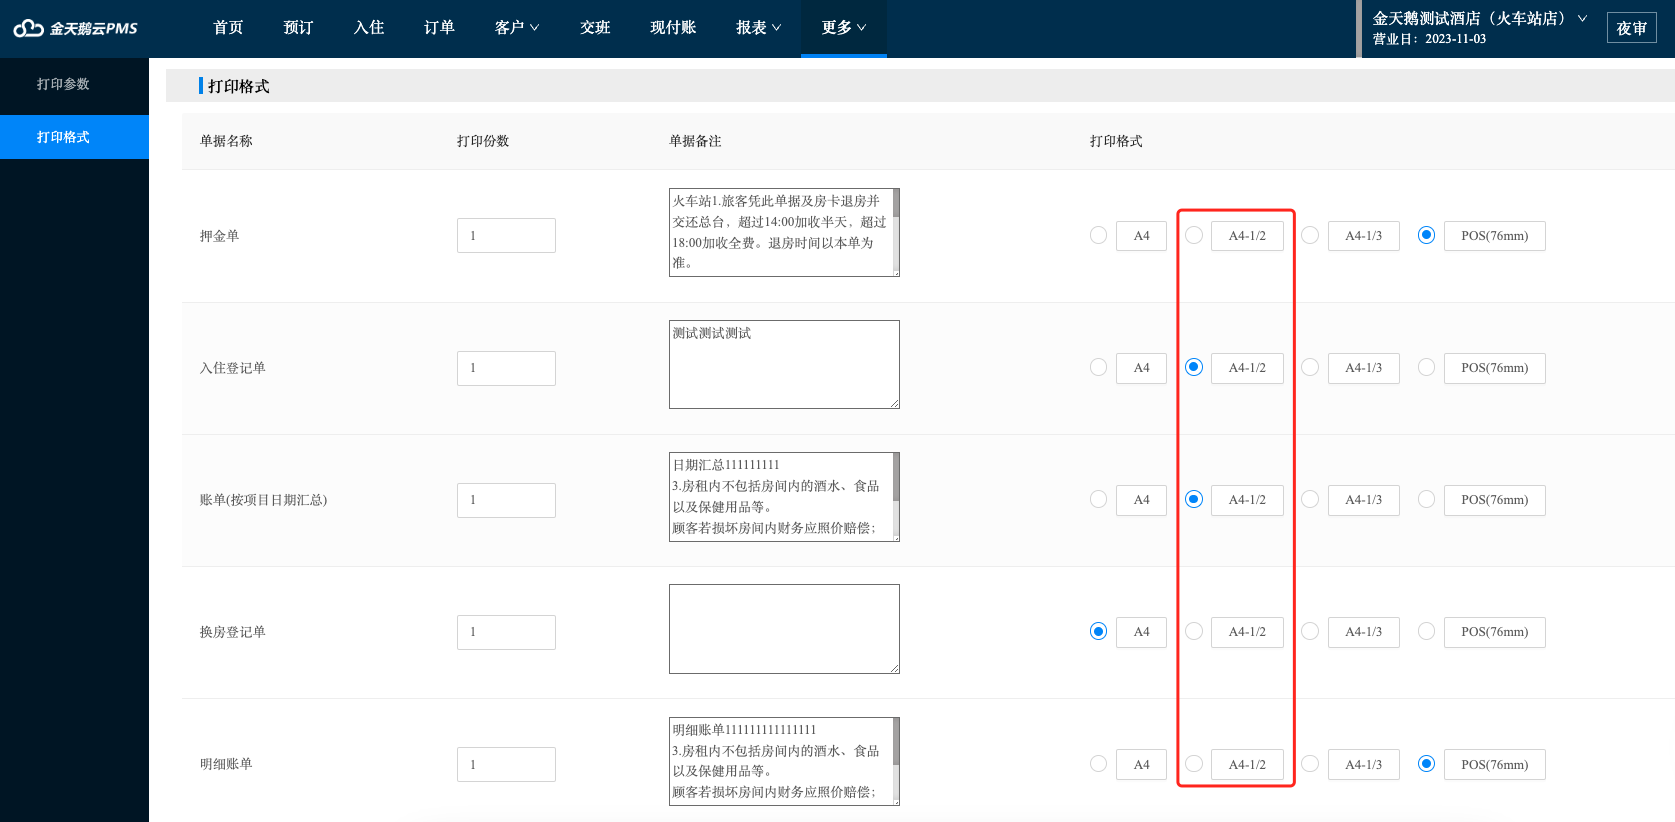Viewport: 1675px width, 822px height.
Task: Select A4 radio for 明细账单
Action: click(1098, 764)
